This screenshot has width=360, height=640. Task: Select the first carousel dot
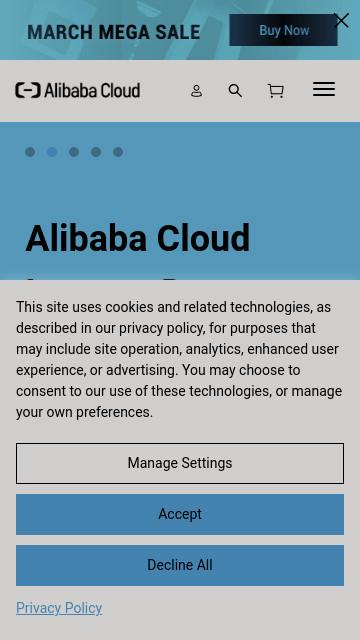(30, 152)
